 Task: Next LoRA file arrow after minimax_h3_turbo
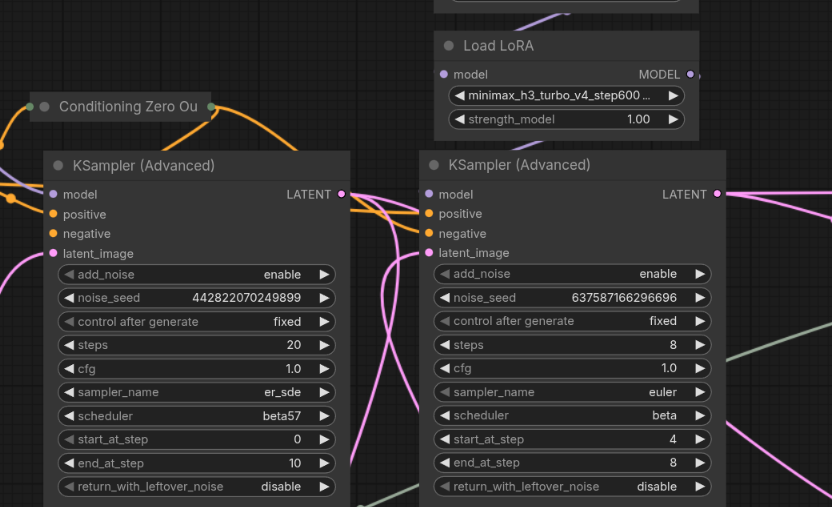pyautogui.click(x=673, y=95)
